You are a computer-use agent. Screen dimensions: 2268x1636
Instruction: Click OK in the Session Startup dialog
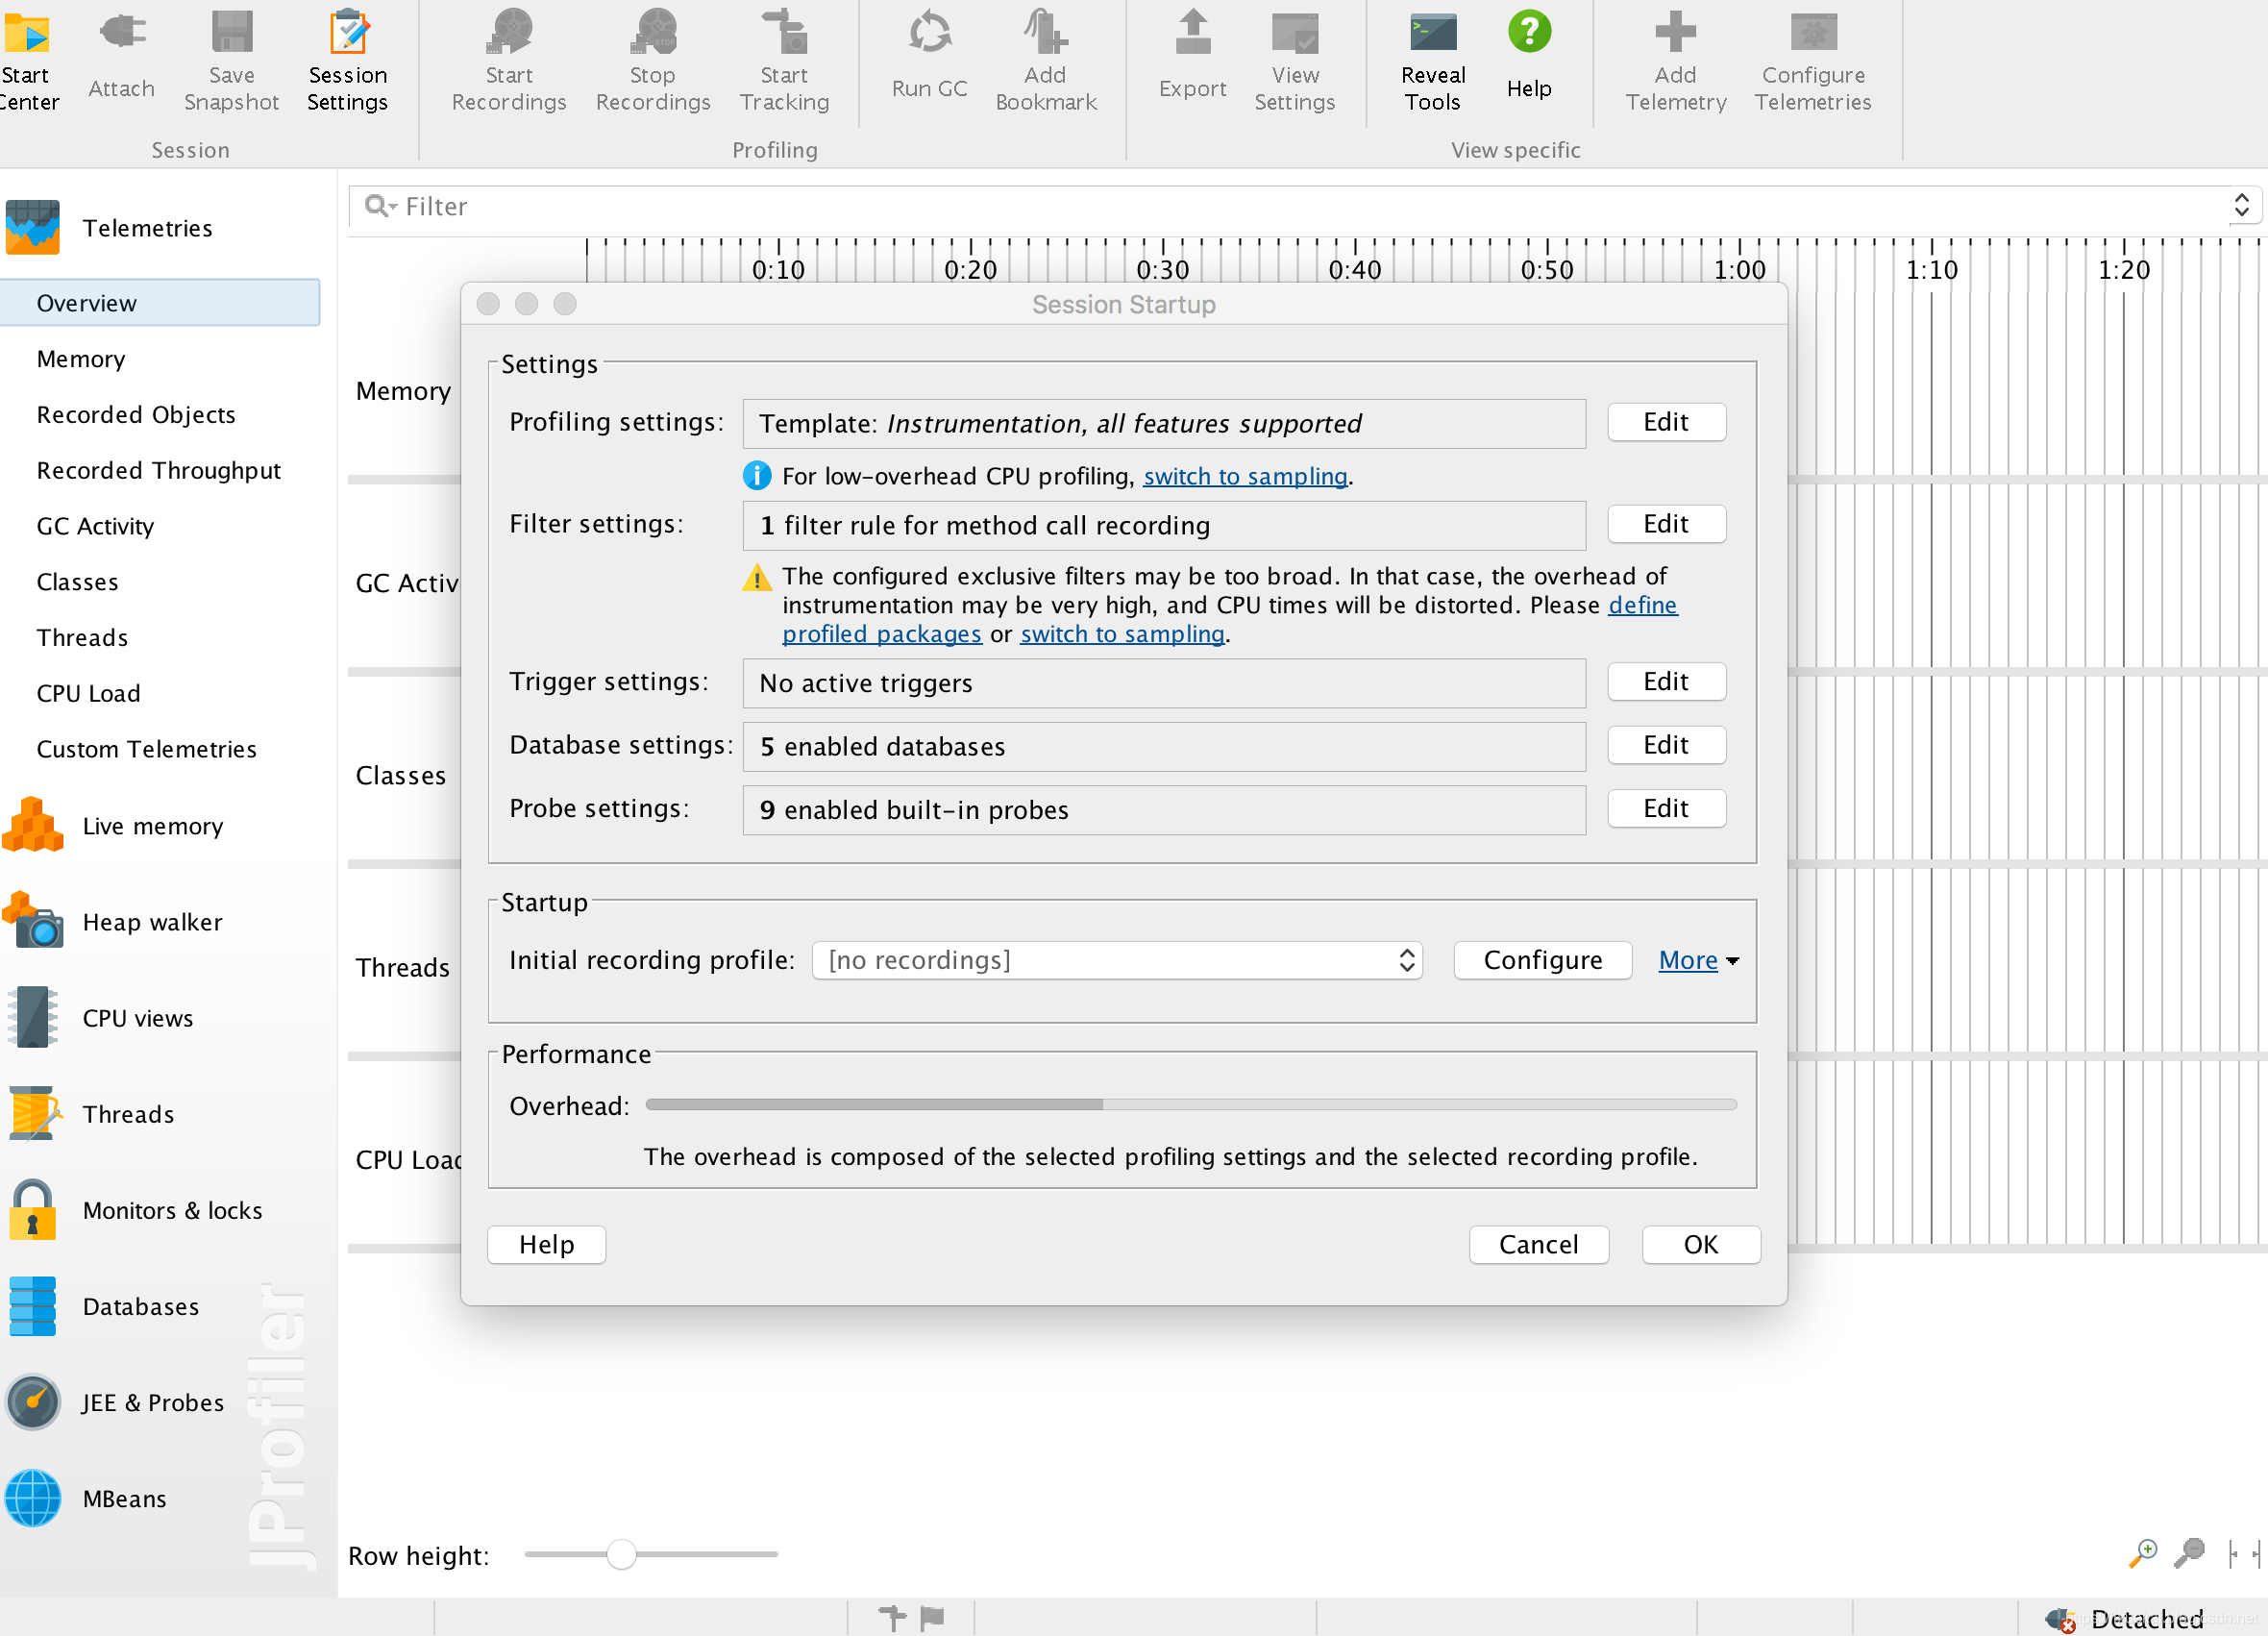(x=1700, y=1245)
